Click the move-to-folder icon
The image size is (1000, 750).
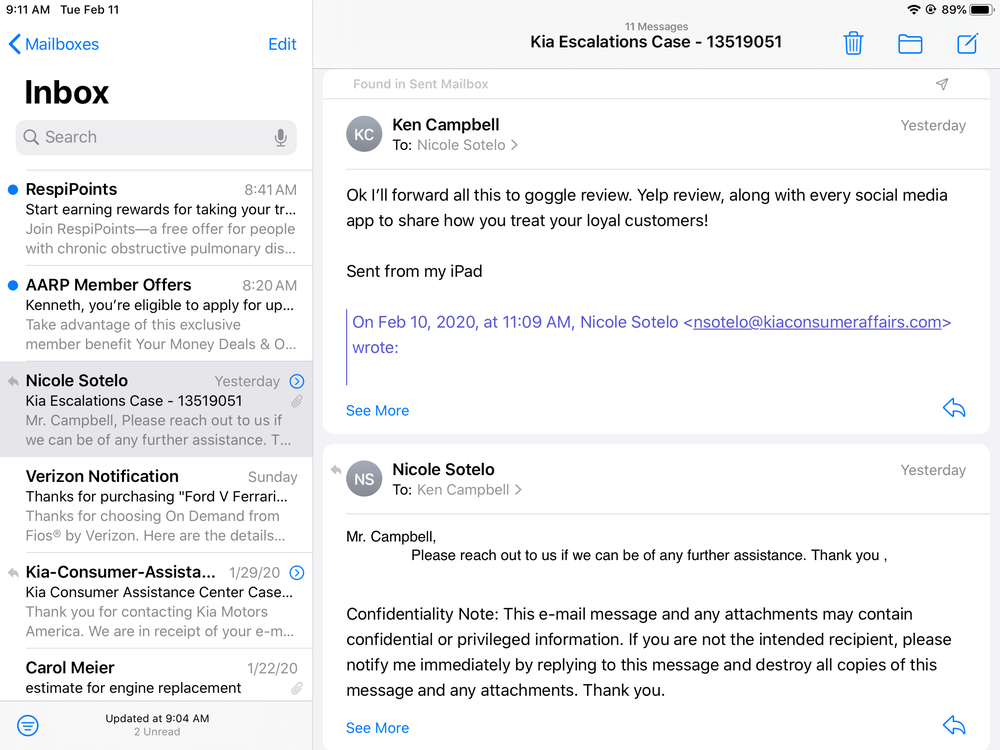[910, 43]
